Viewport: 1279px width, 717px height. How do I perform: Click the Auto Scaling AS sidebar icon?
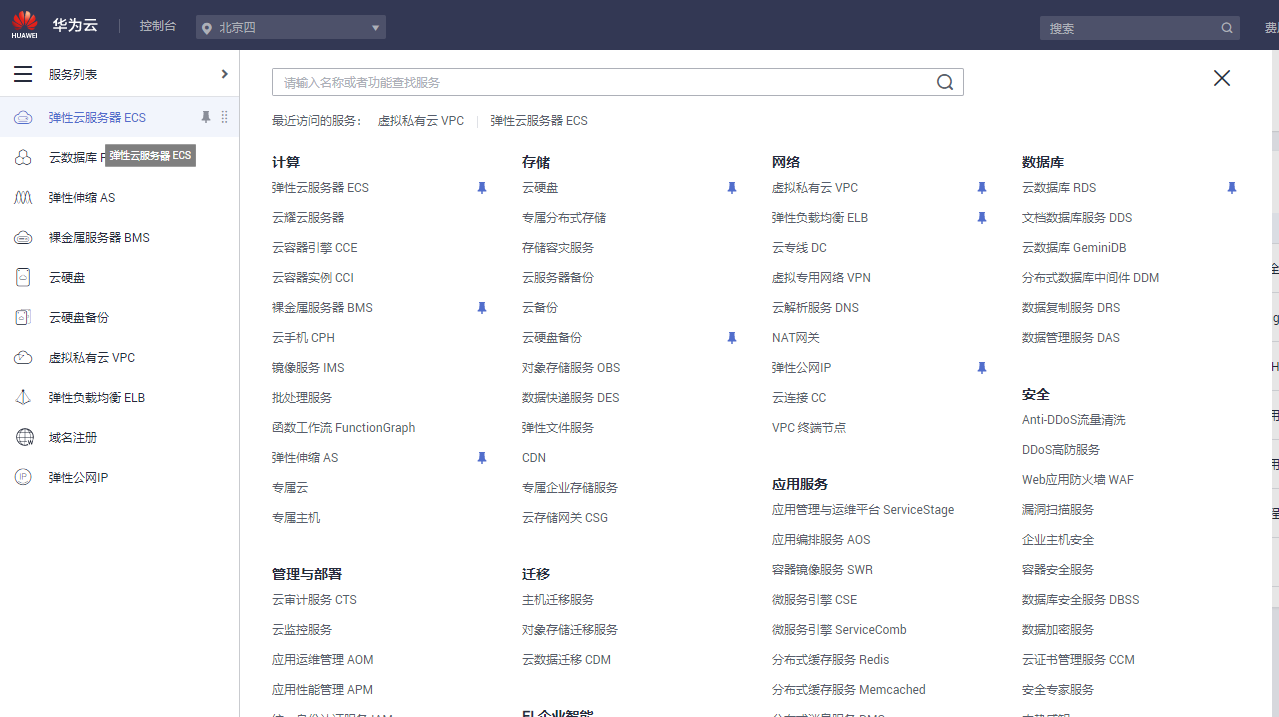point(23,197)
